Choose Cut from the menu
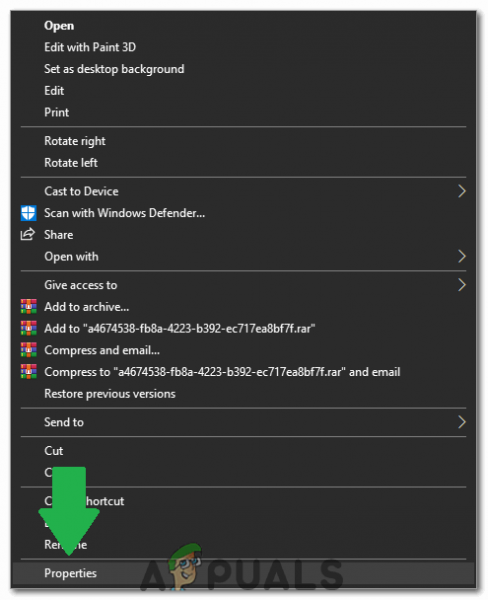This screenshot has width=488, height=600. click(x=54, y=451)
